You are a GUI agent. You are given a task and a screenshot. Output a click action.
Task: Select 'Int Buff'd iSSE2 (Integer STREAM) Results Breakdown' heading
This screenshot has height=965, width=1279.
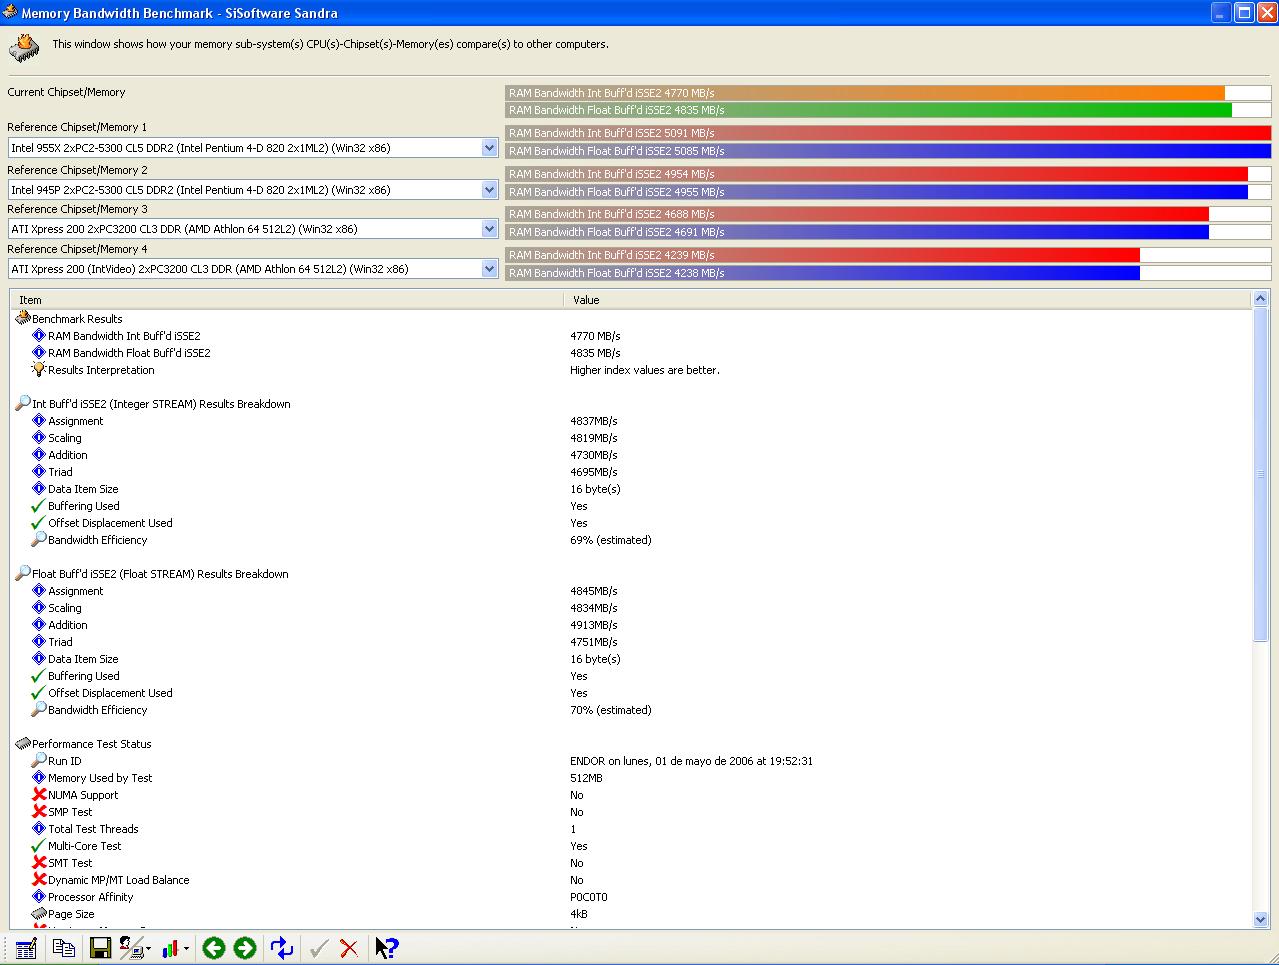pos(161,404)
